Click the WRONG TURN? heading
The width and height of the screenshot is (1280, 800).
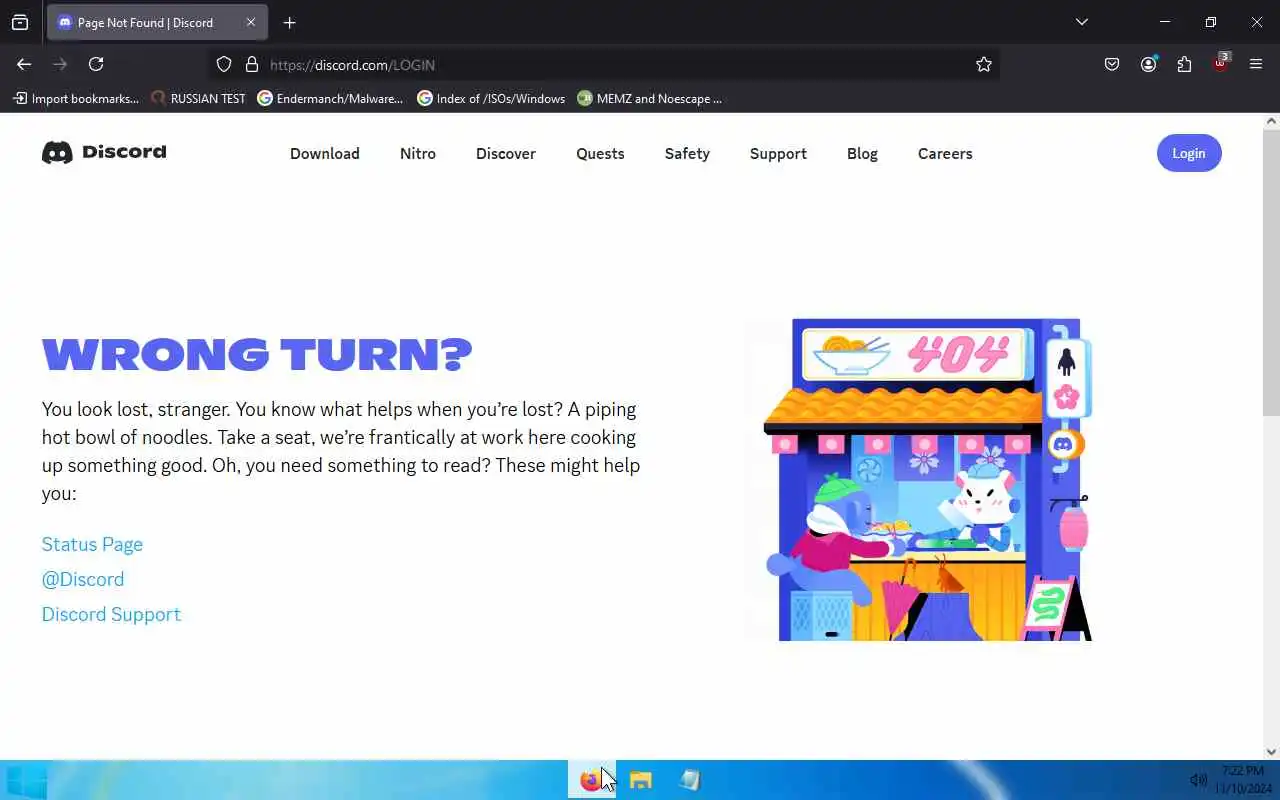[257, 354]
